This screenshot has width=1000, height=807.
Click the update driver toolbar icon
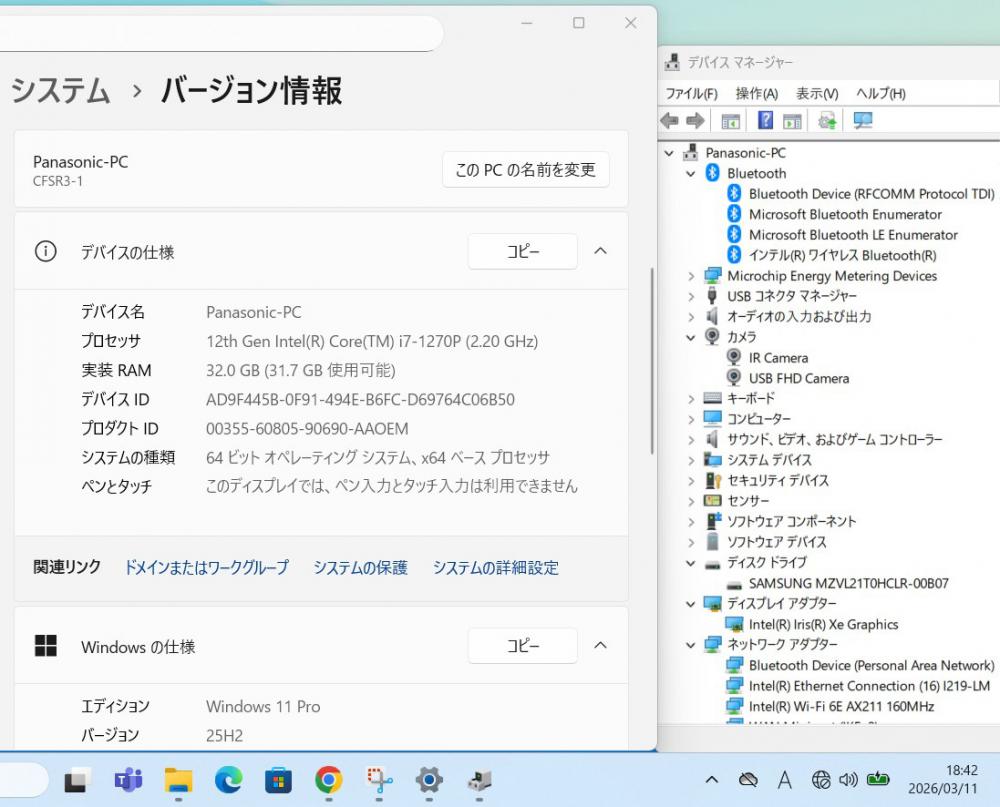pyautogui.click(x=827, y=121)
